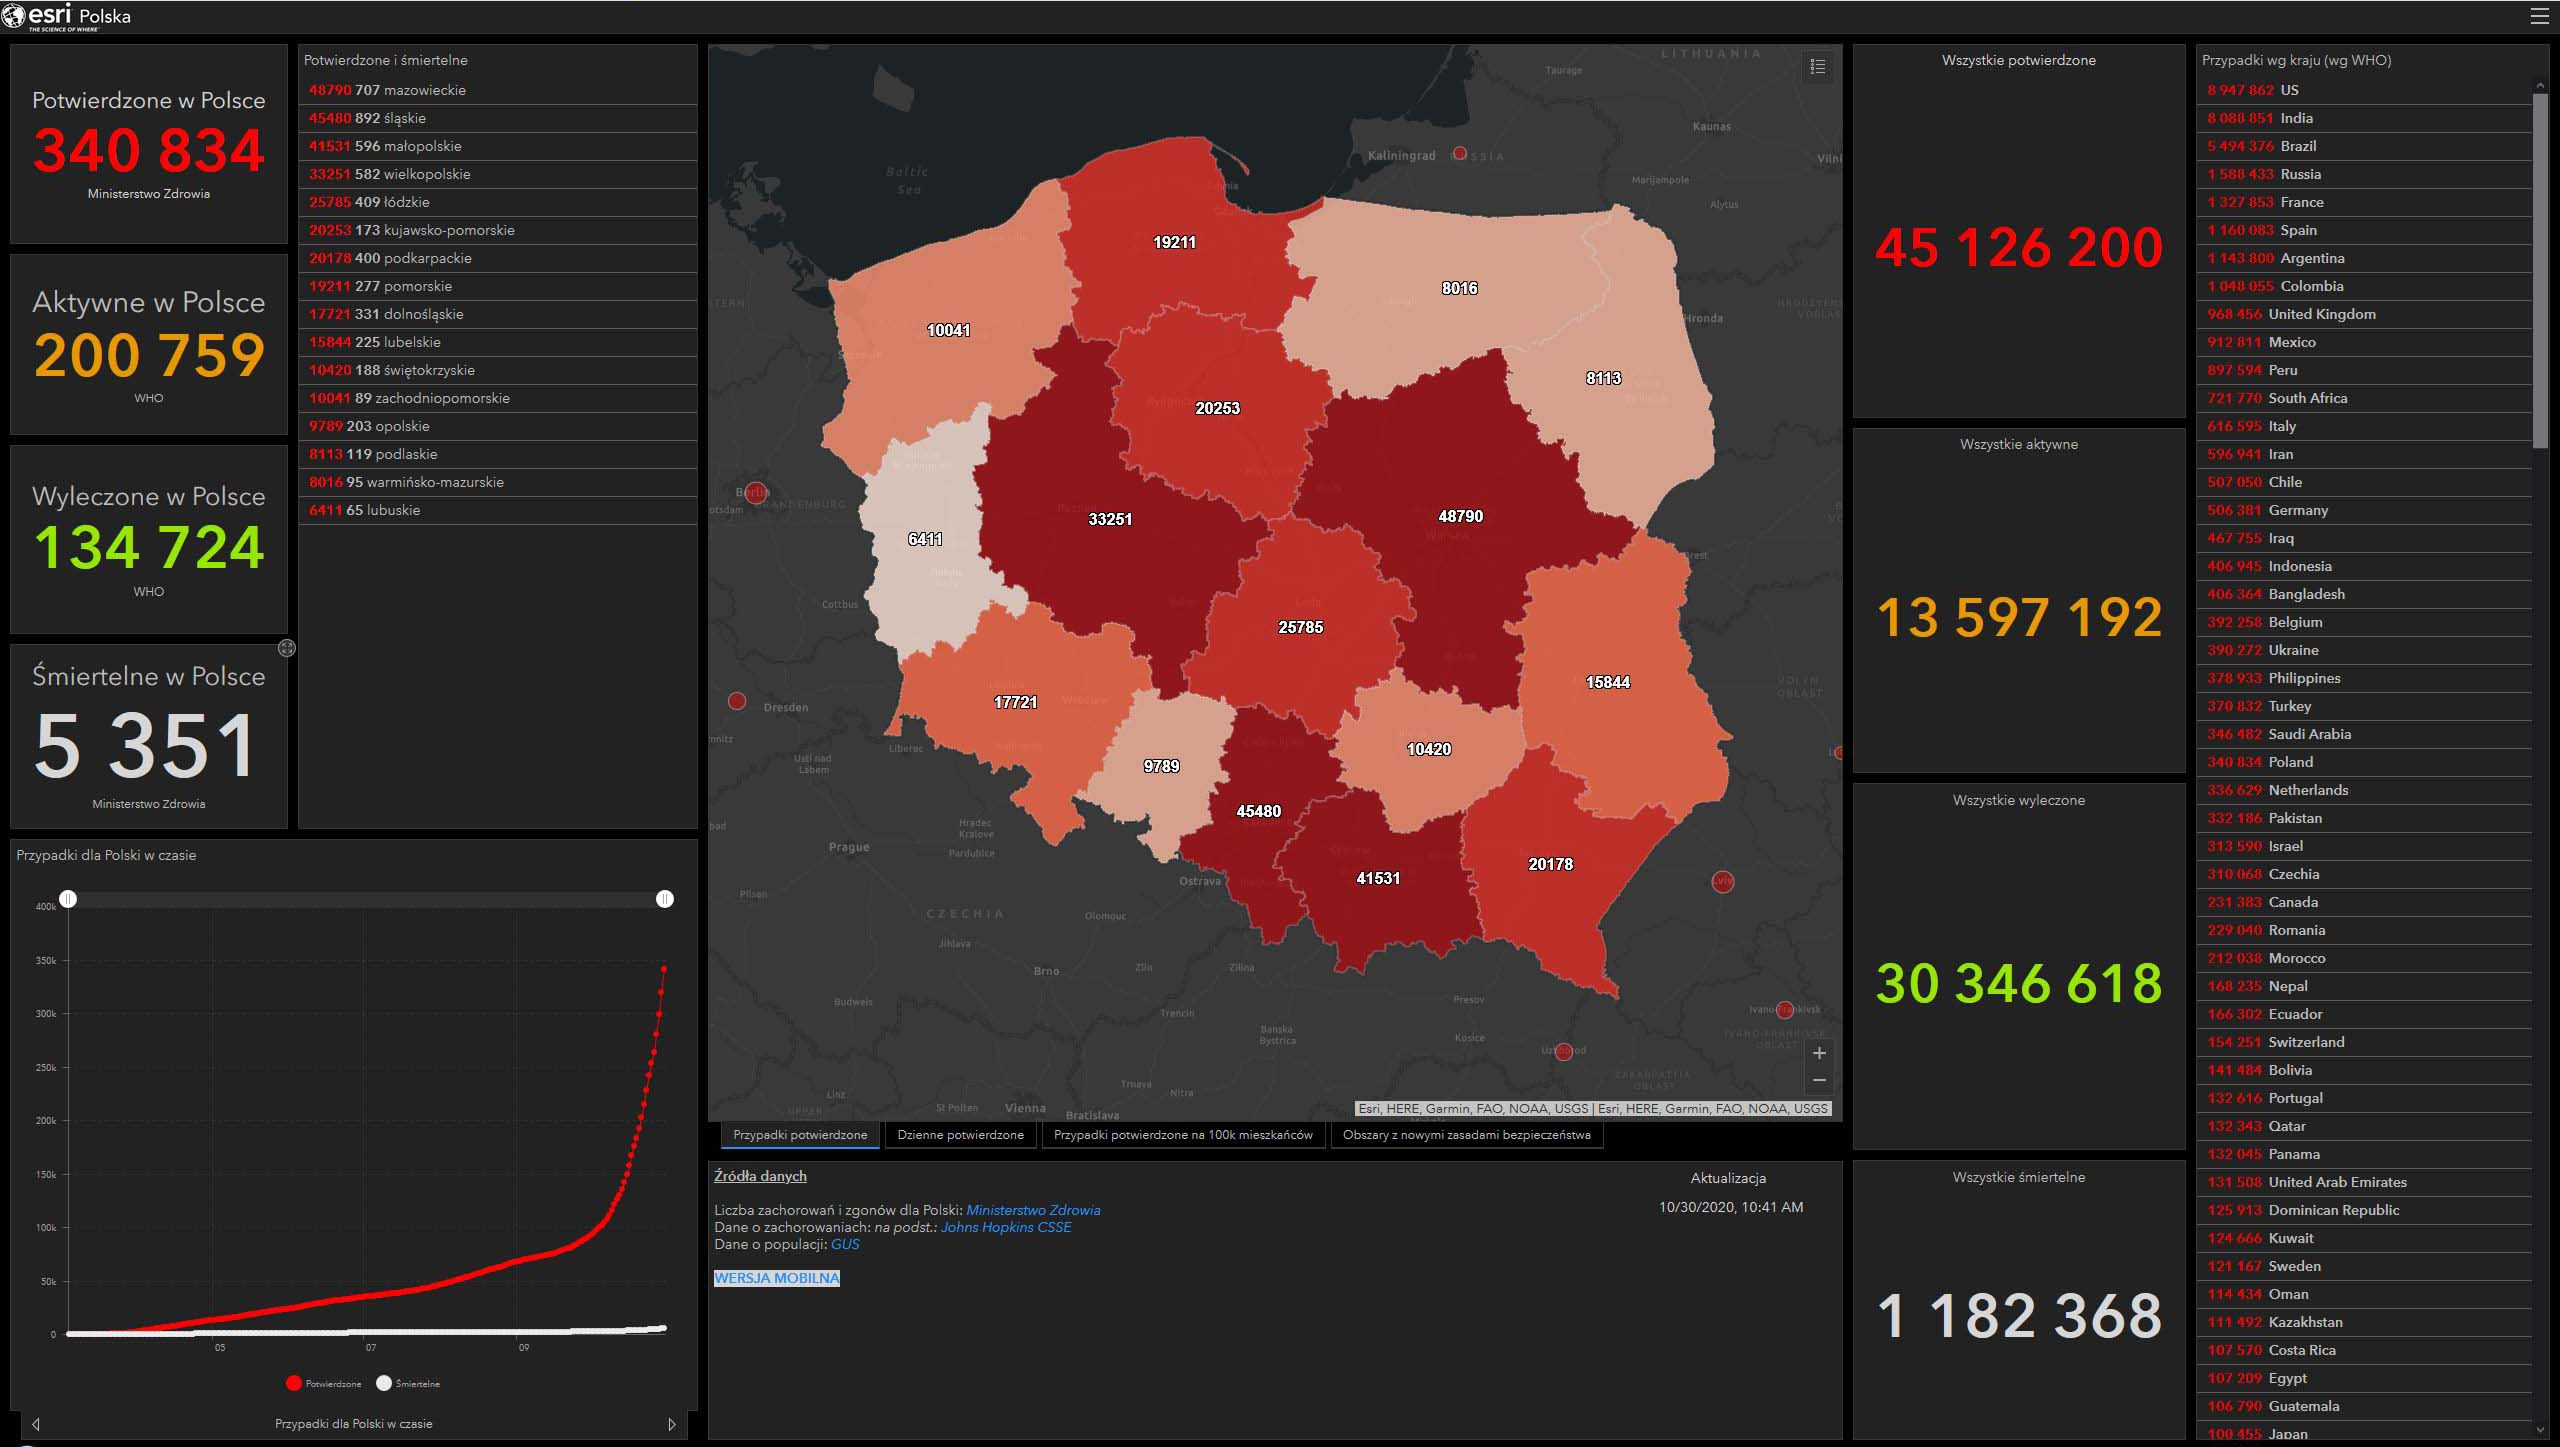2560x1447 pixels.
Task: Zoom out the map with minus button
Action: (x=1819, y=1080)
